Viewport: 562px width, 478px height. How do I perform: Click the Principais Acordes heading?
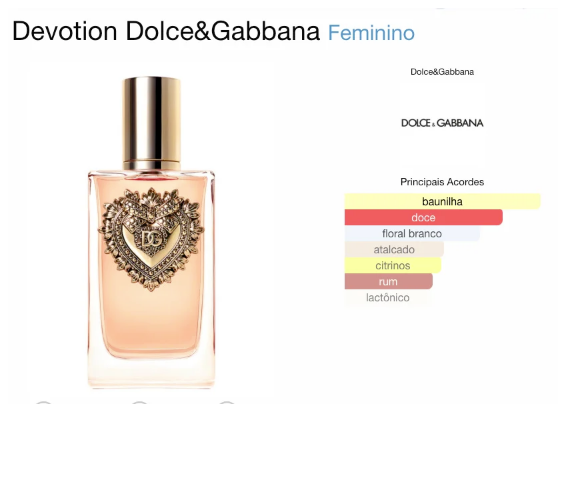442,182
